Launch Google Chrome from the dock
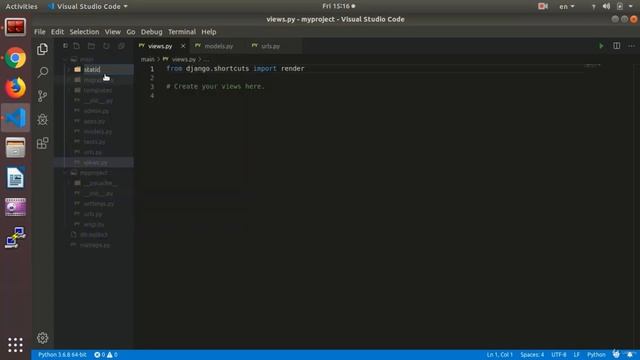 [16, 58]
